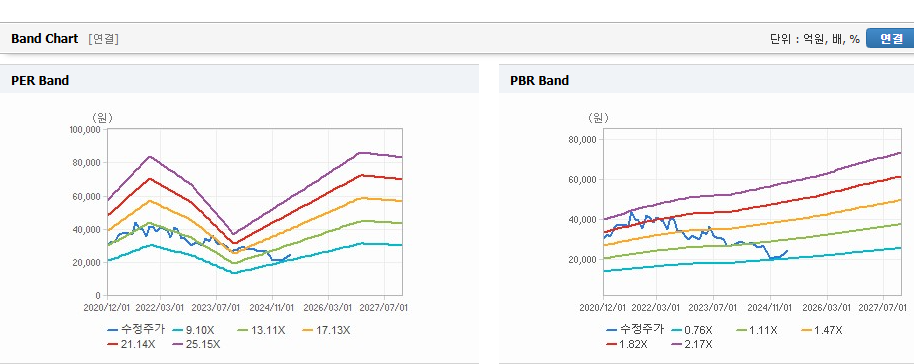Screen dimensions: 914x364
Task: Toggle 13.11X legend series in PER Band
Action: tap(261, 330)
